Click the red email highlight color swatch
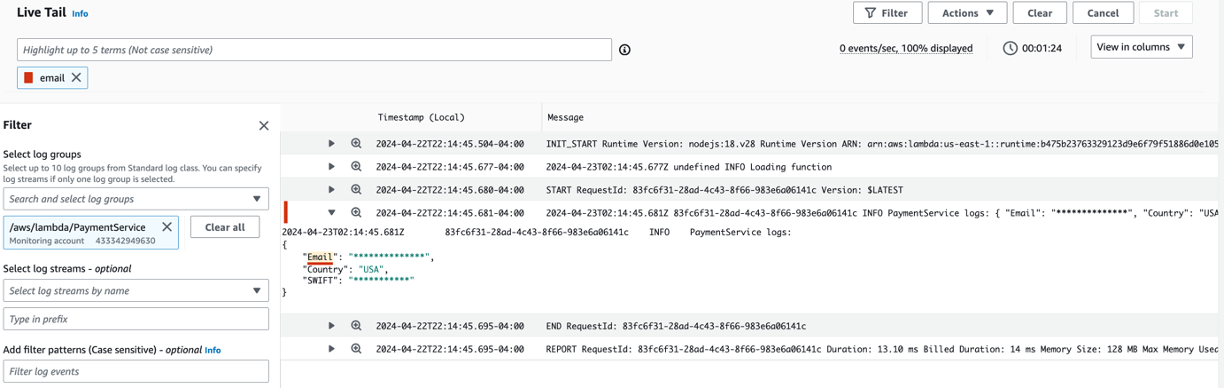Viewport: 1224px width, 388px height. point(28,78)
